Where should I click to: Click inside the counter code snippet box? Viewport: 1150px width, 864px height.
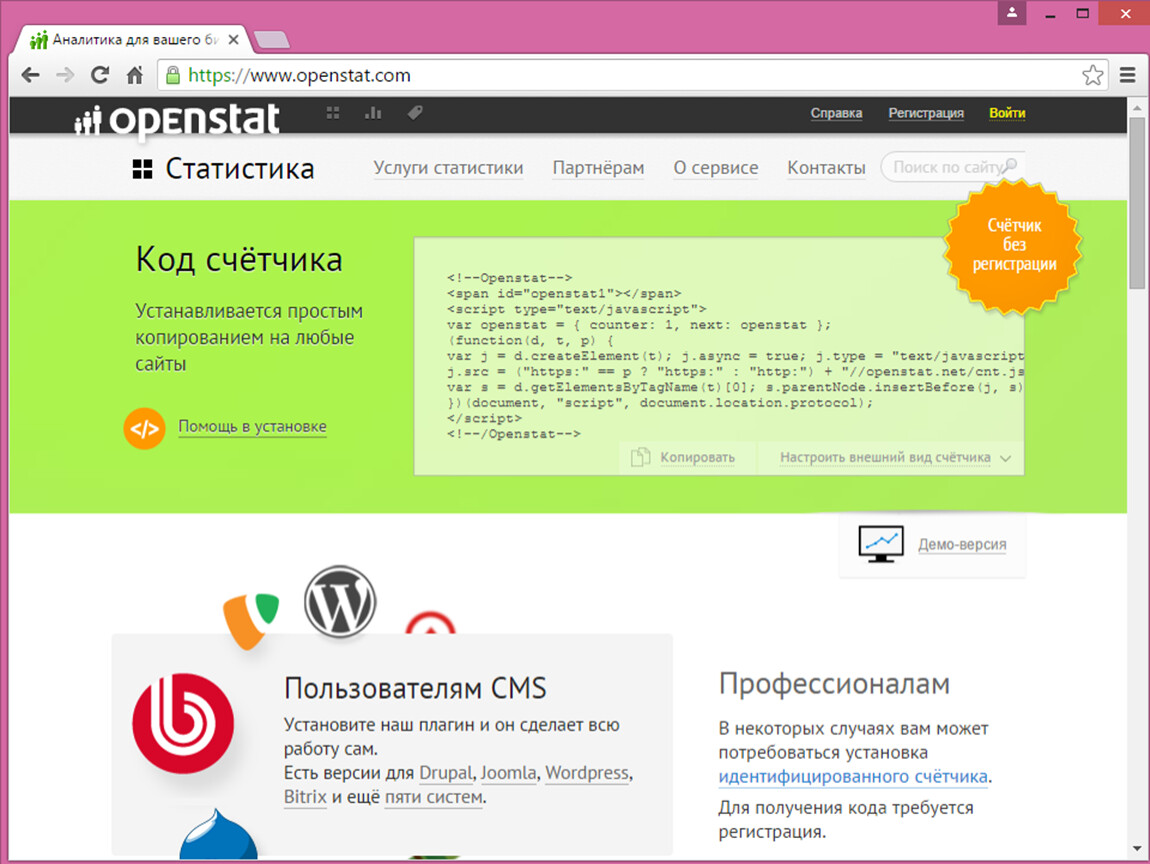click(x=719, y=356)
